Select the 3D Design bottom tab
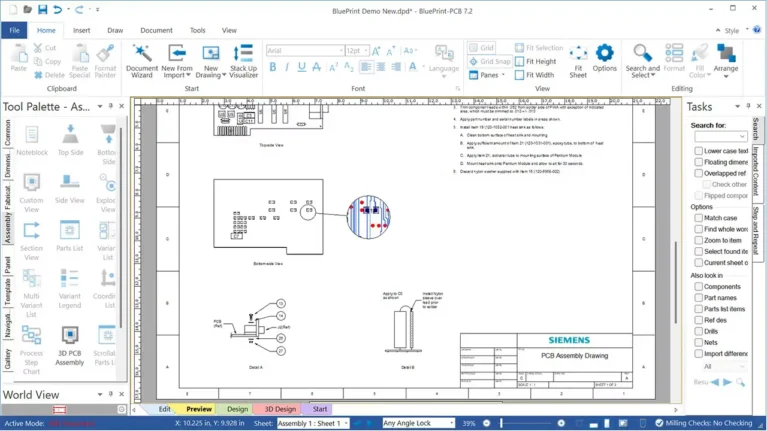Viewport: 767px width, 431px height. pos(280,409)
